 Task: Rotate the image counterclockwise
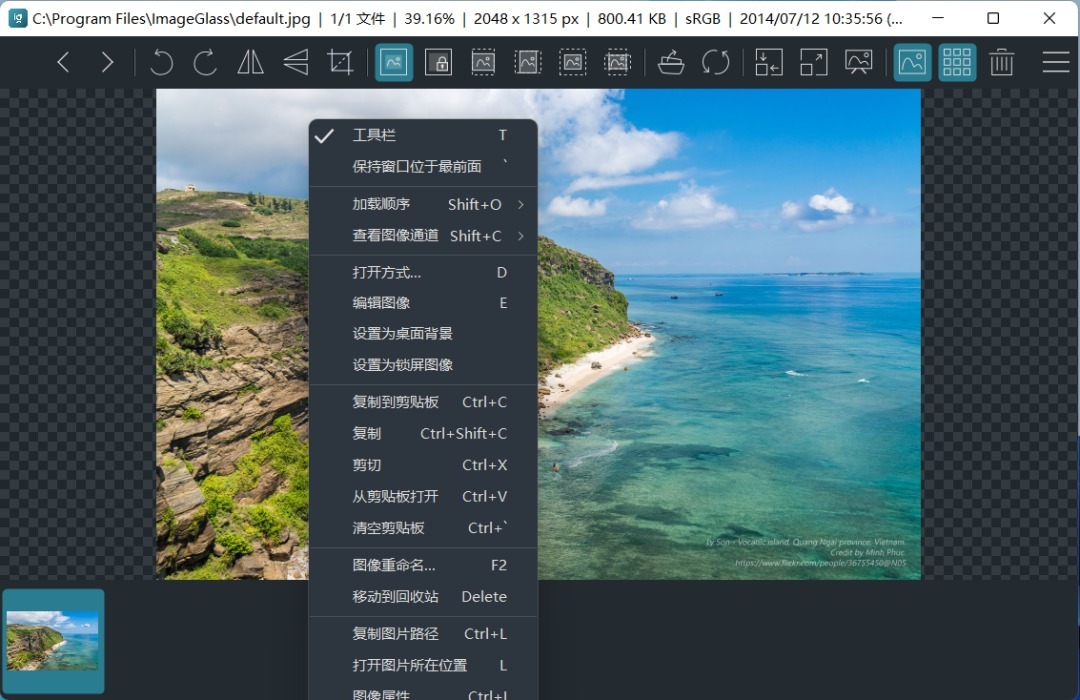coord(161,62)
